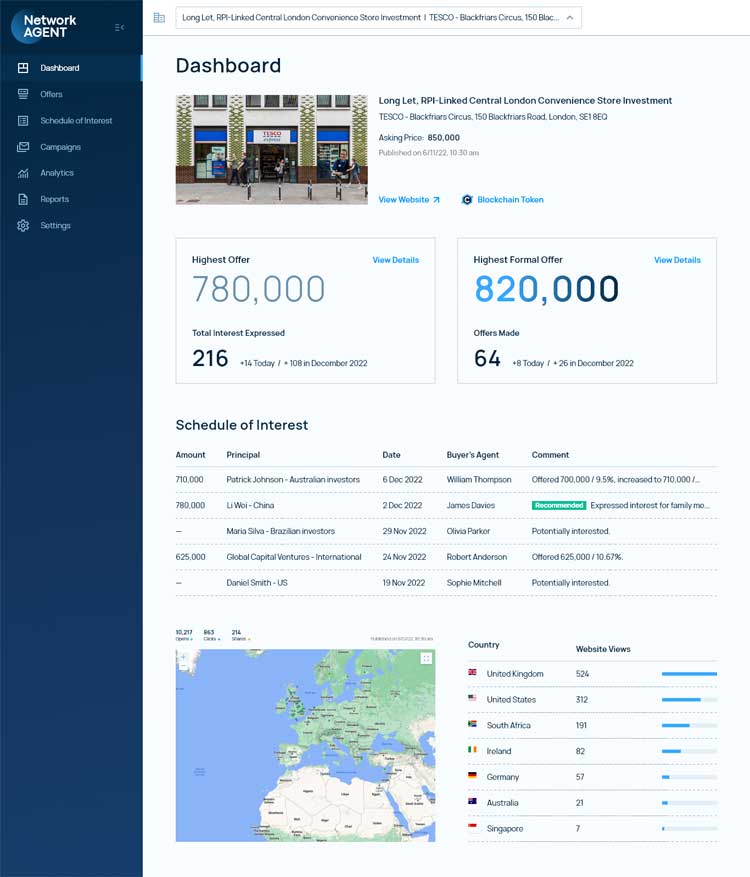Viewport: 750px width, 877px height.
Task: View Details for the Highest Offer card
Action: [395, 260]
